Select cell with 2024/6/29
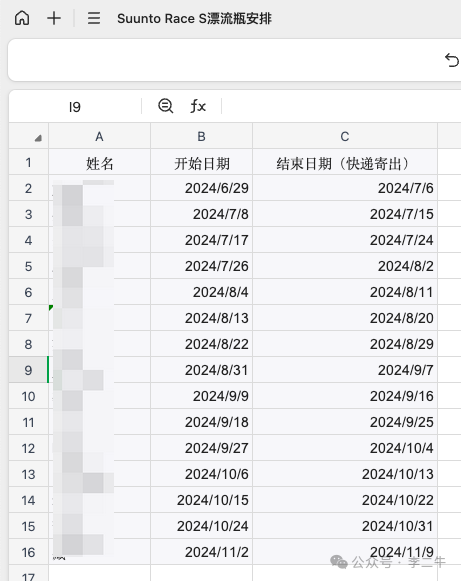Image resolution: width=461 pixels, height=581 pixels. [201, 188]
